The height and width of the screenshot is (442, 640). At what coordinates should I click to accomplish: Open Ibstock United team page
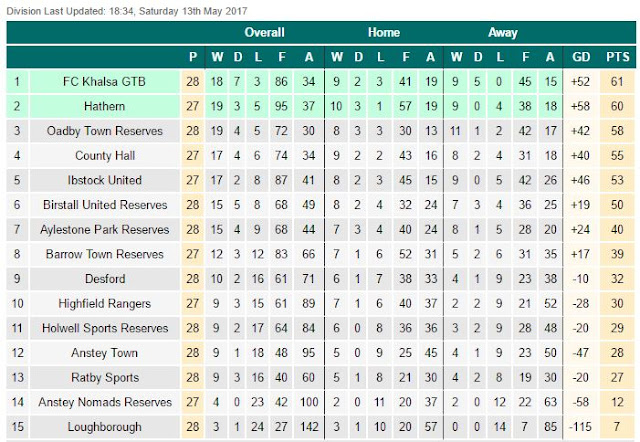pos(104,180)
